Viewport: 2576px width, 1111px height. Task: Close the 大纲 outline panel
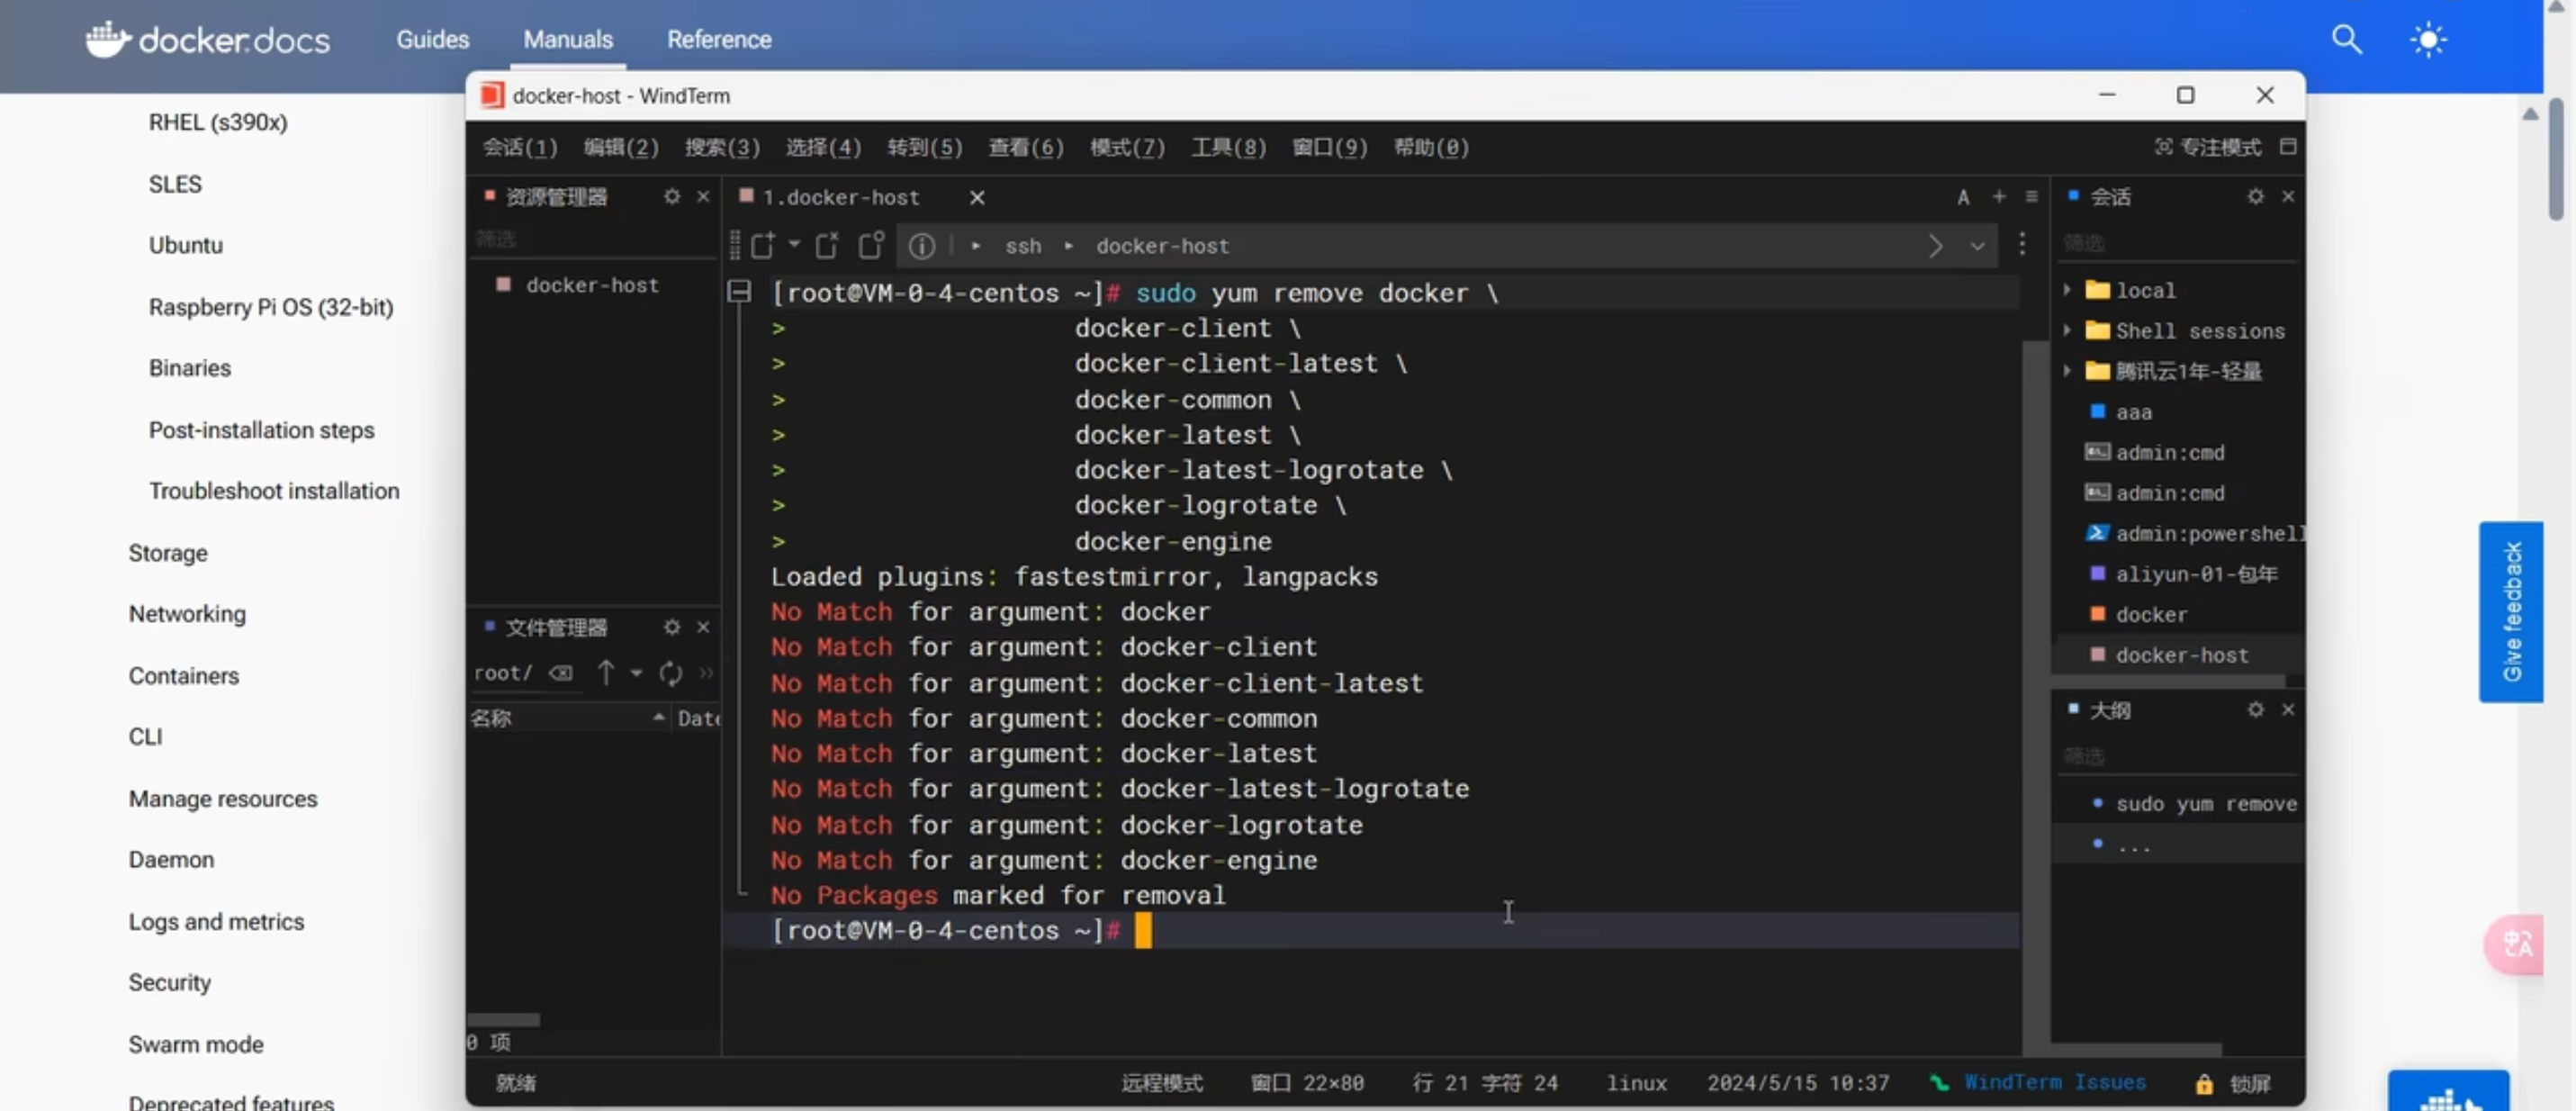pyautogui.click(x=2288, y=710)
